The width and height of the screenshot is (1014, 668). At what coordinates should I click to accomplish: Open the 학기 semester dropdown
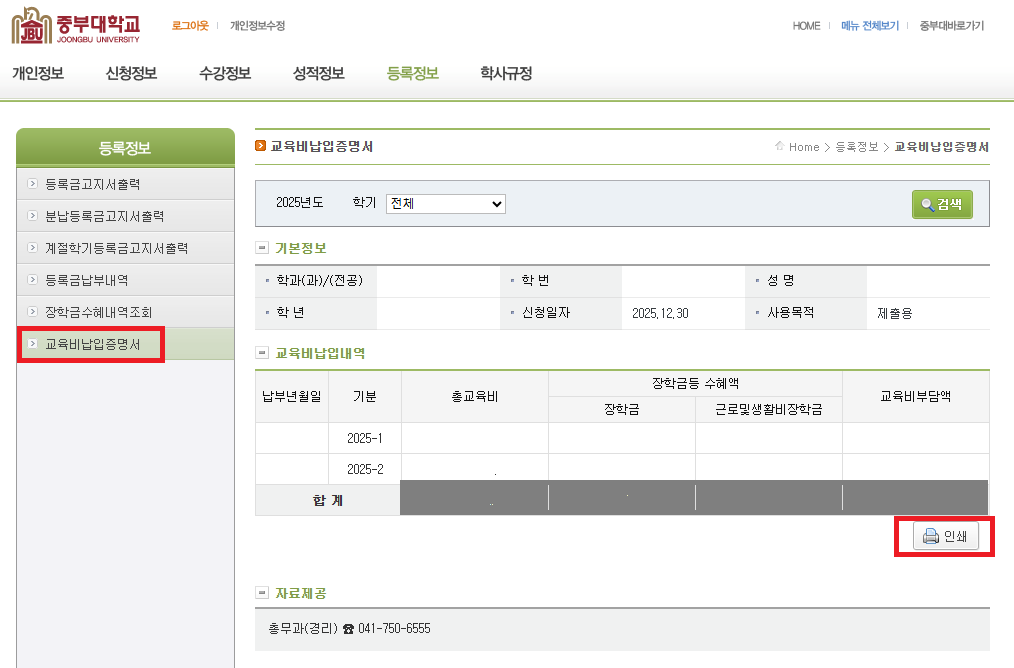click(x=446, y=203)
